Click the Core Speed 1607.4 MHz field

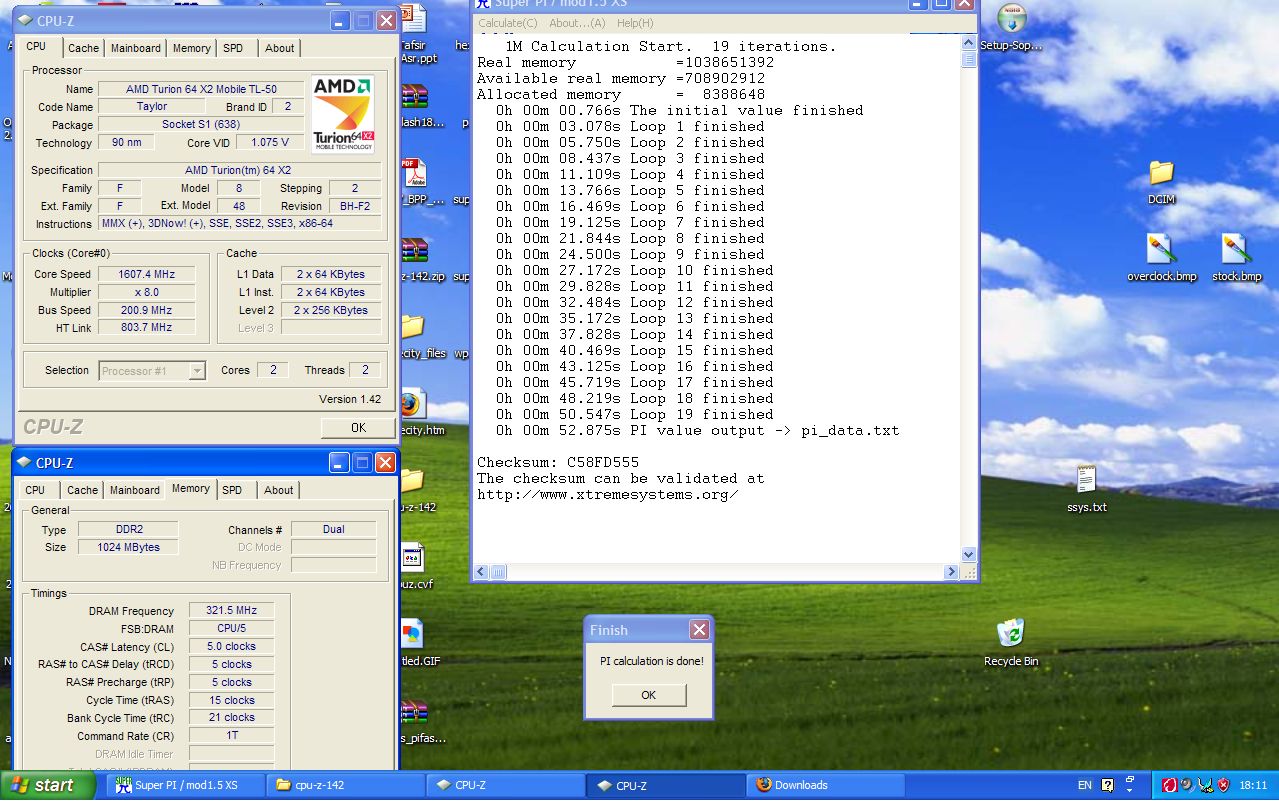[x=146, y=274]
